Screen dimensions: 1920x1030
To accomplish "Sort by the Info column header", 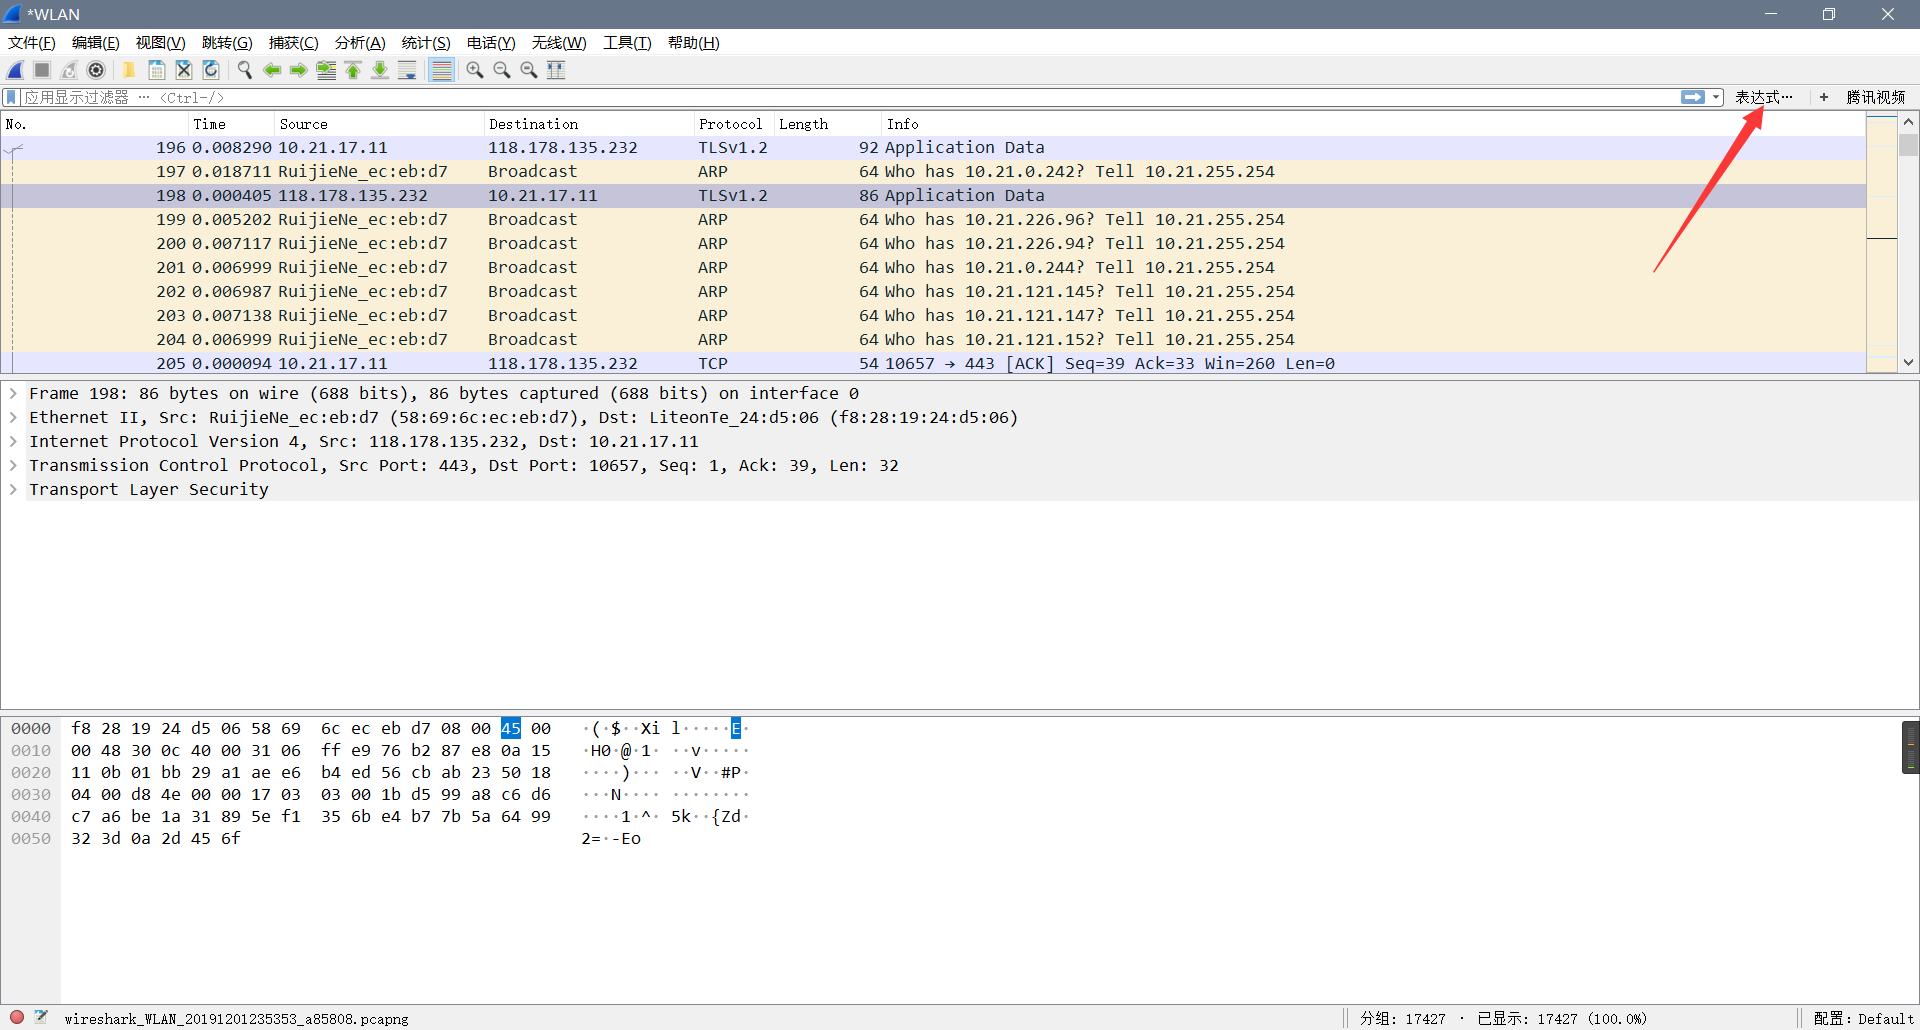I will pos(1374,124).
